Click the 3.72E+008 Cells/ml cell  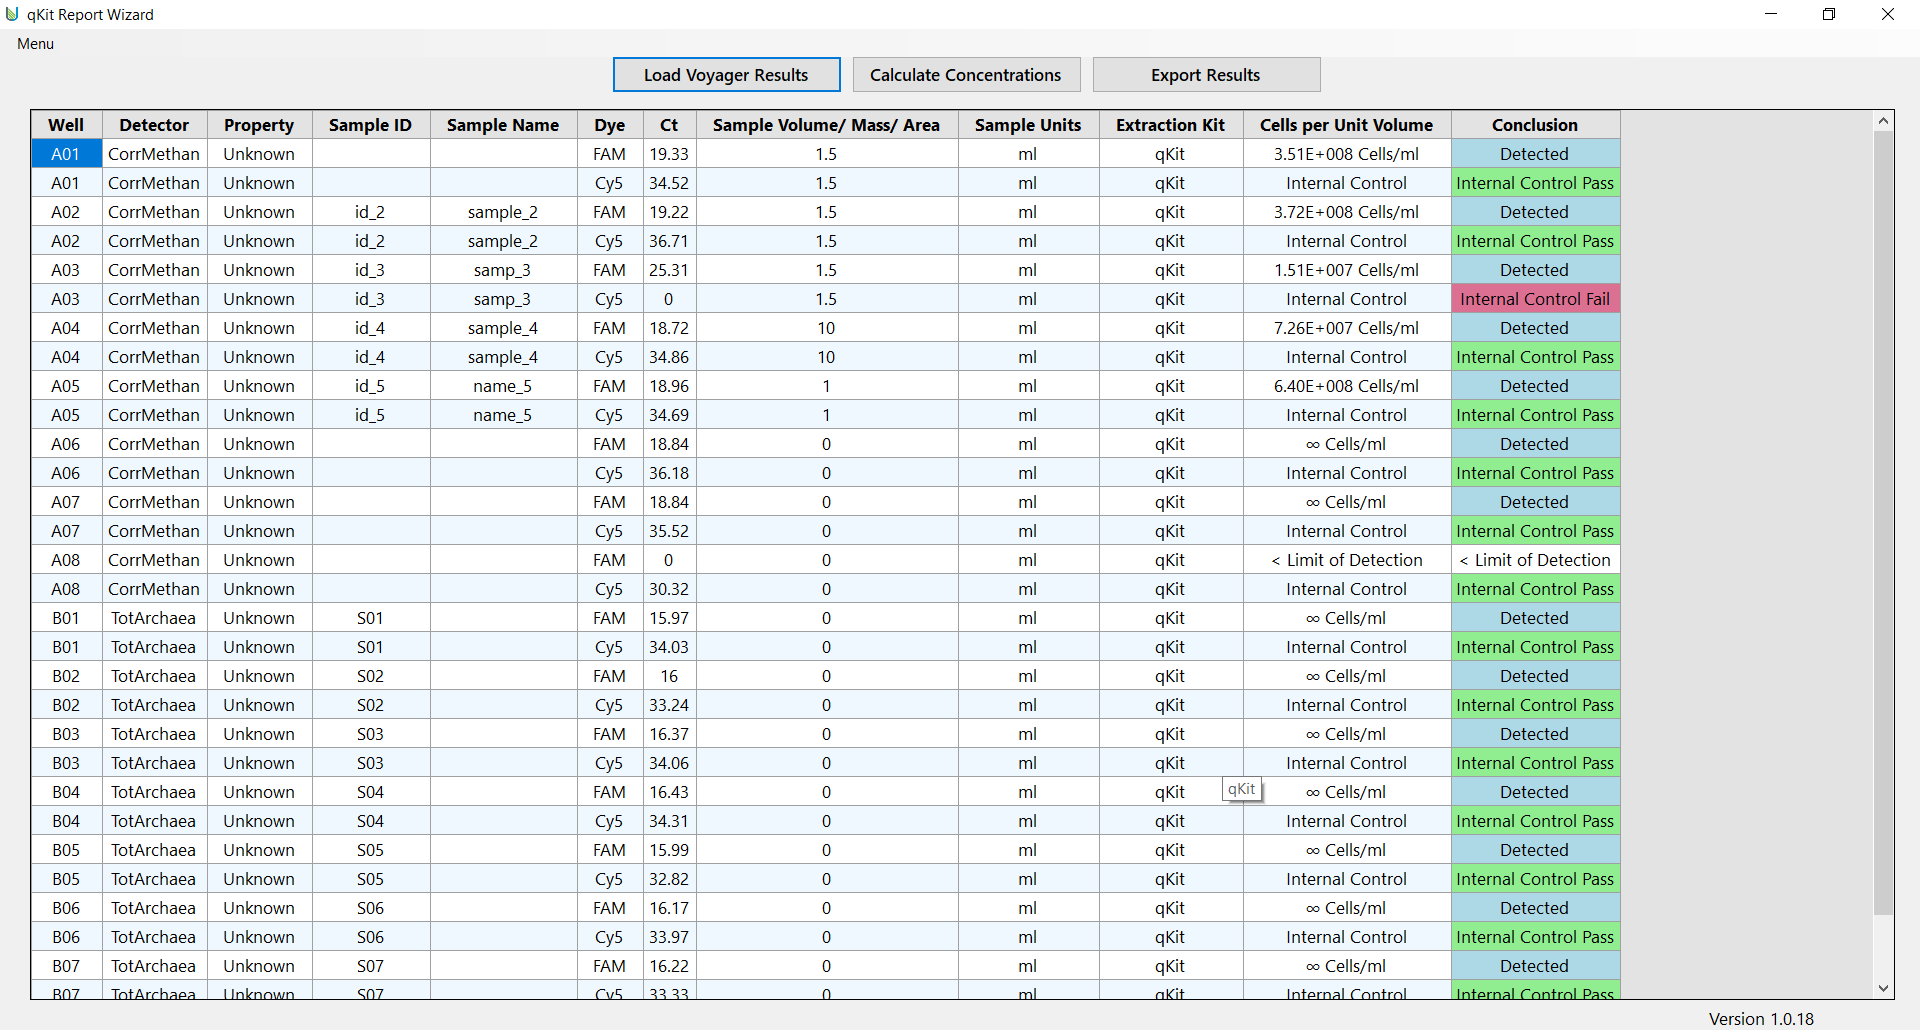pos(1346,212)
